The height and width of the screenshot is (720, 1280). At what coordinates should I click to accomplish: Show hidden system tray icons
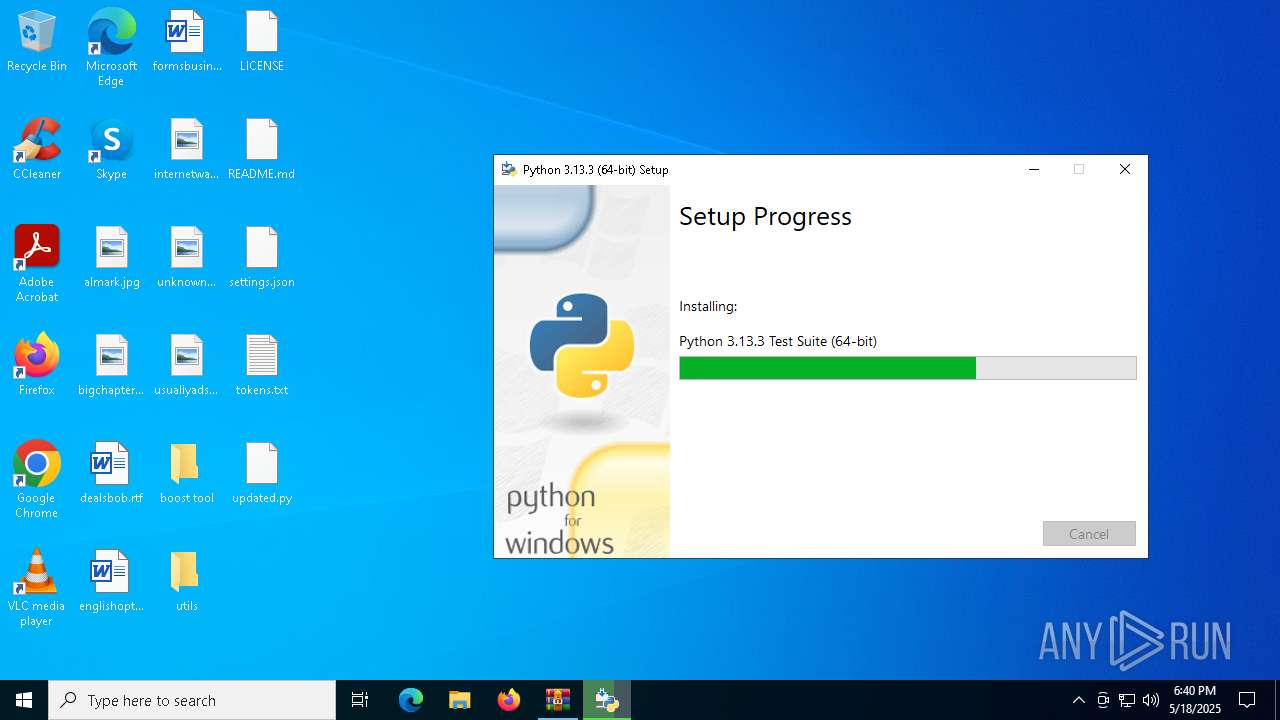click(1078, 700)
